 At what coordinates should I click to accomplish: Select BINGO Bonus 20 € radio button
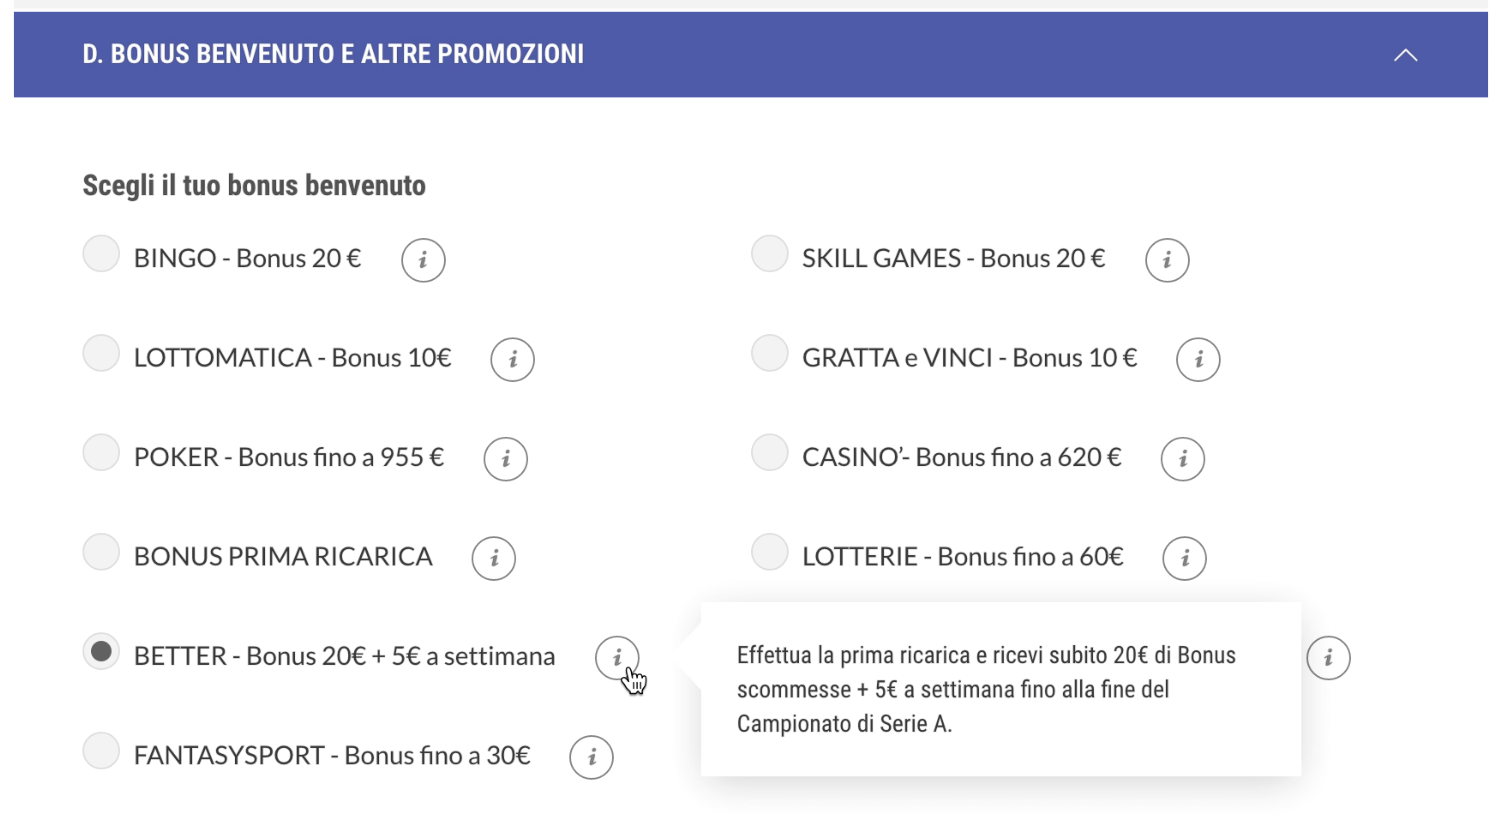tap(101, 254)
